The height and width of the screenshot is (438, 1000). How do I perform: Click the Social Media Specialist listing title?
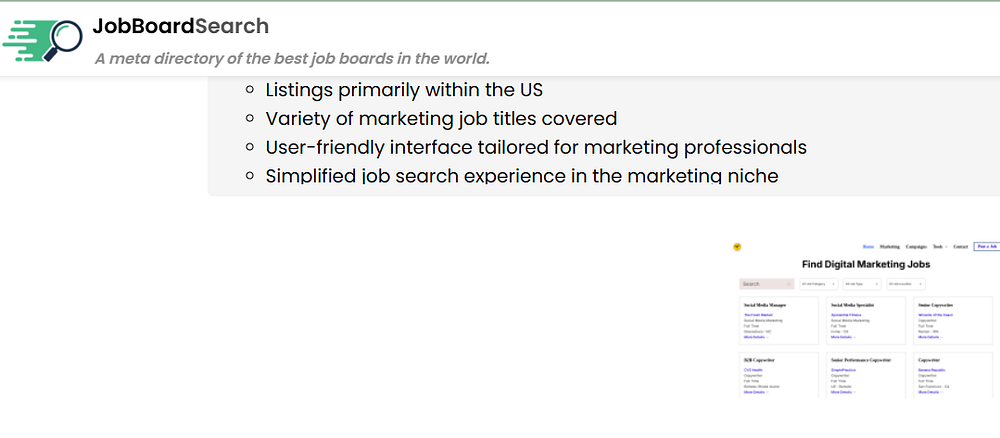(853, 305)
